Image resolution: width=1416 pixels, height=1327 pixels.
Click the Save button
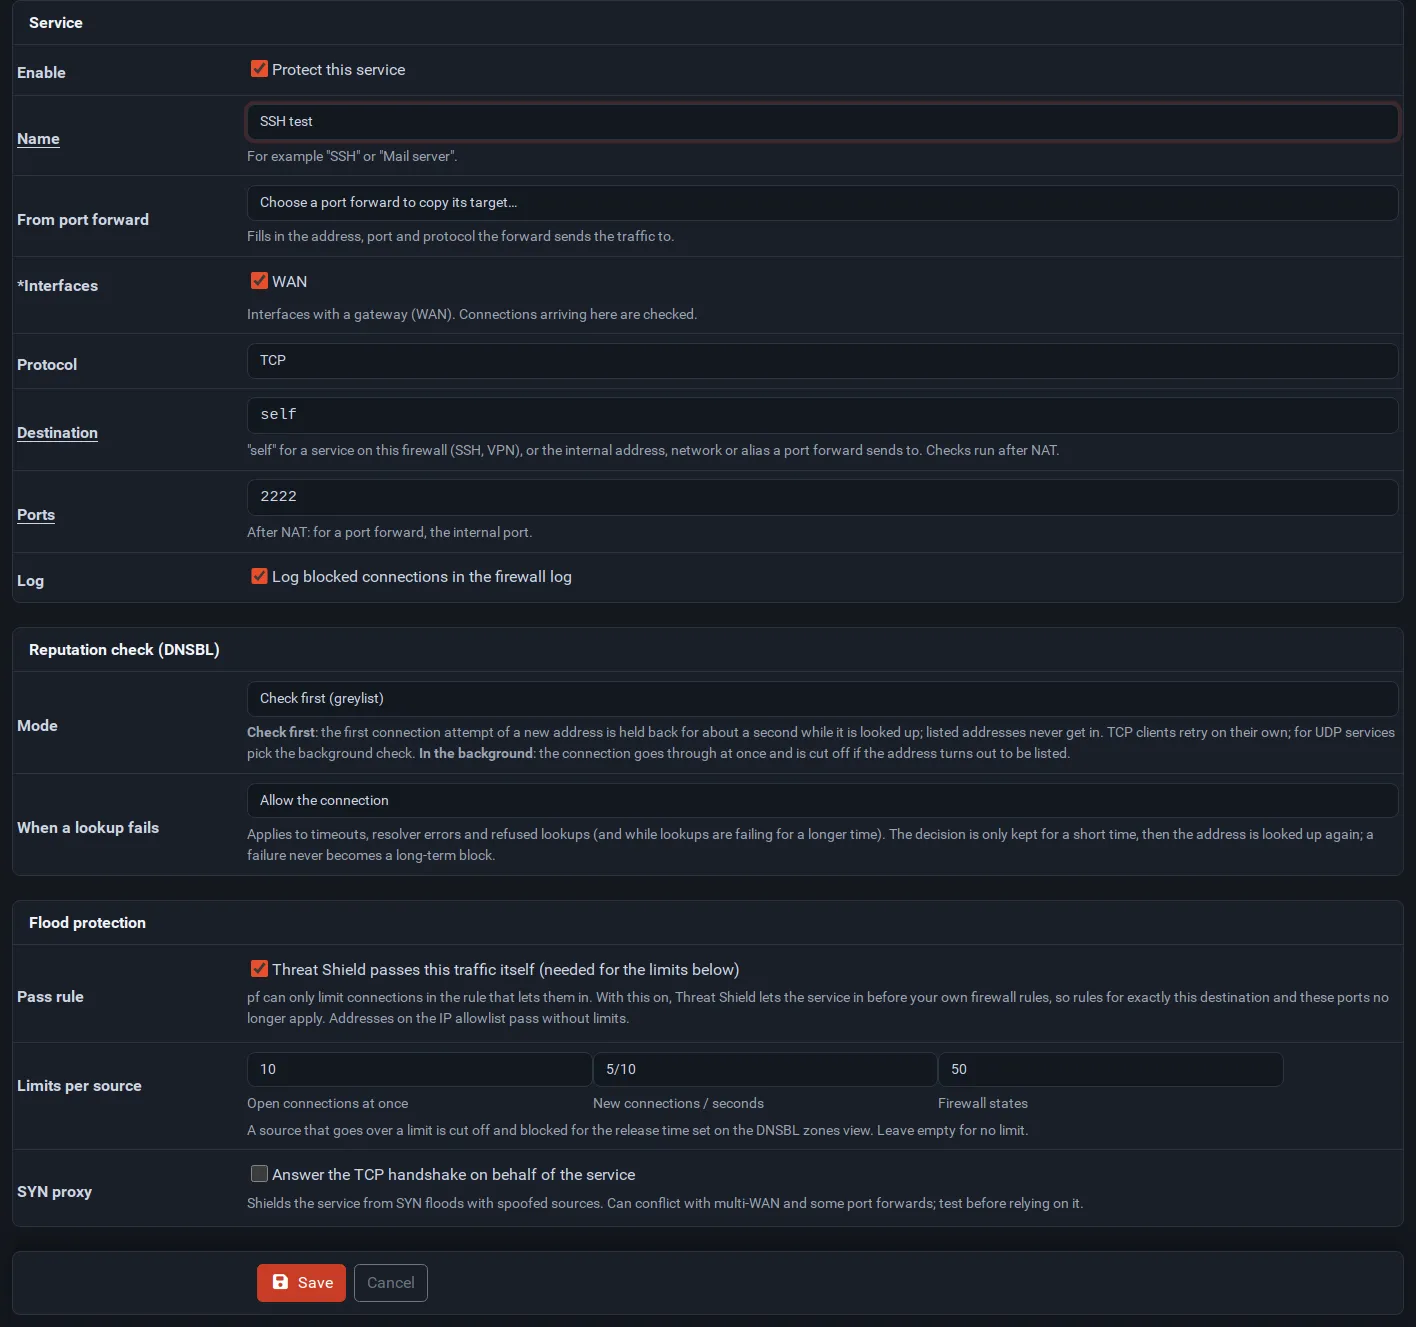301,1283
